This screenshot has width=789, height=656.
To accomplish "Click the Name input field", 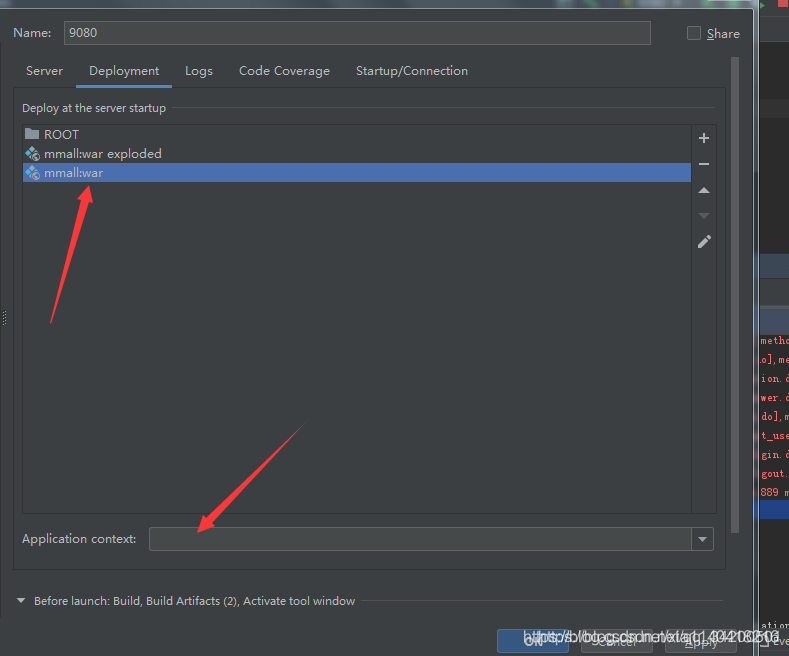I will point(357,33).
